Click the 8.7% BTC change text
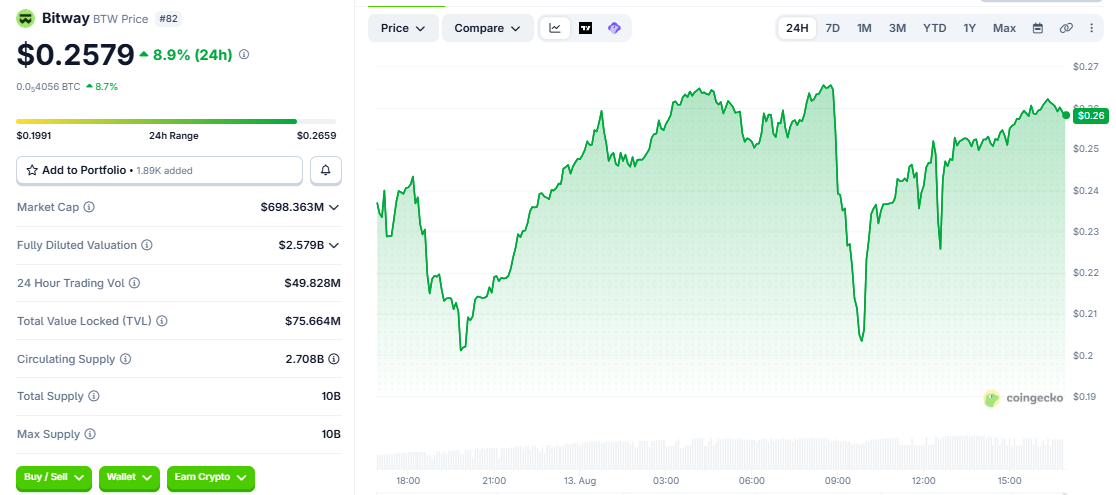 (x=106, y=87)
